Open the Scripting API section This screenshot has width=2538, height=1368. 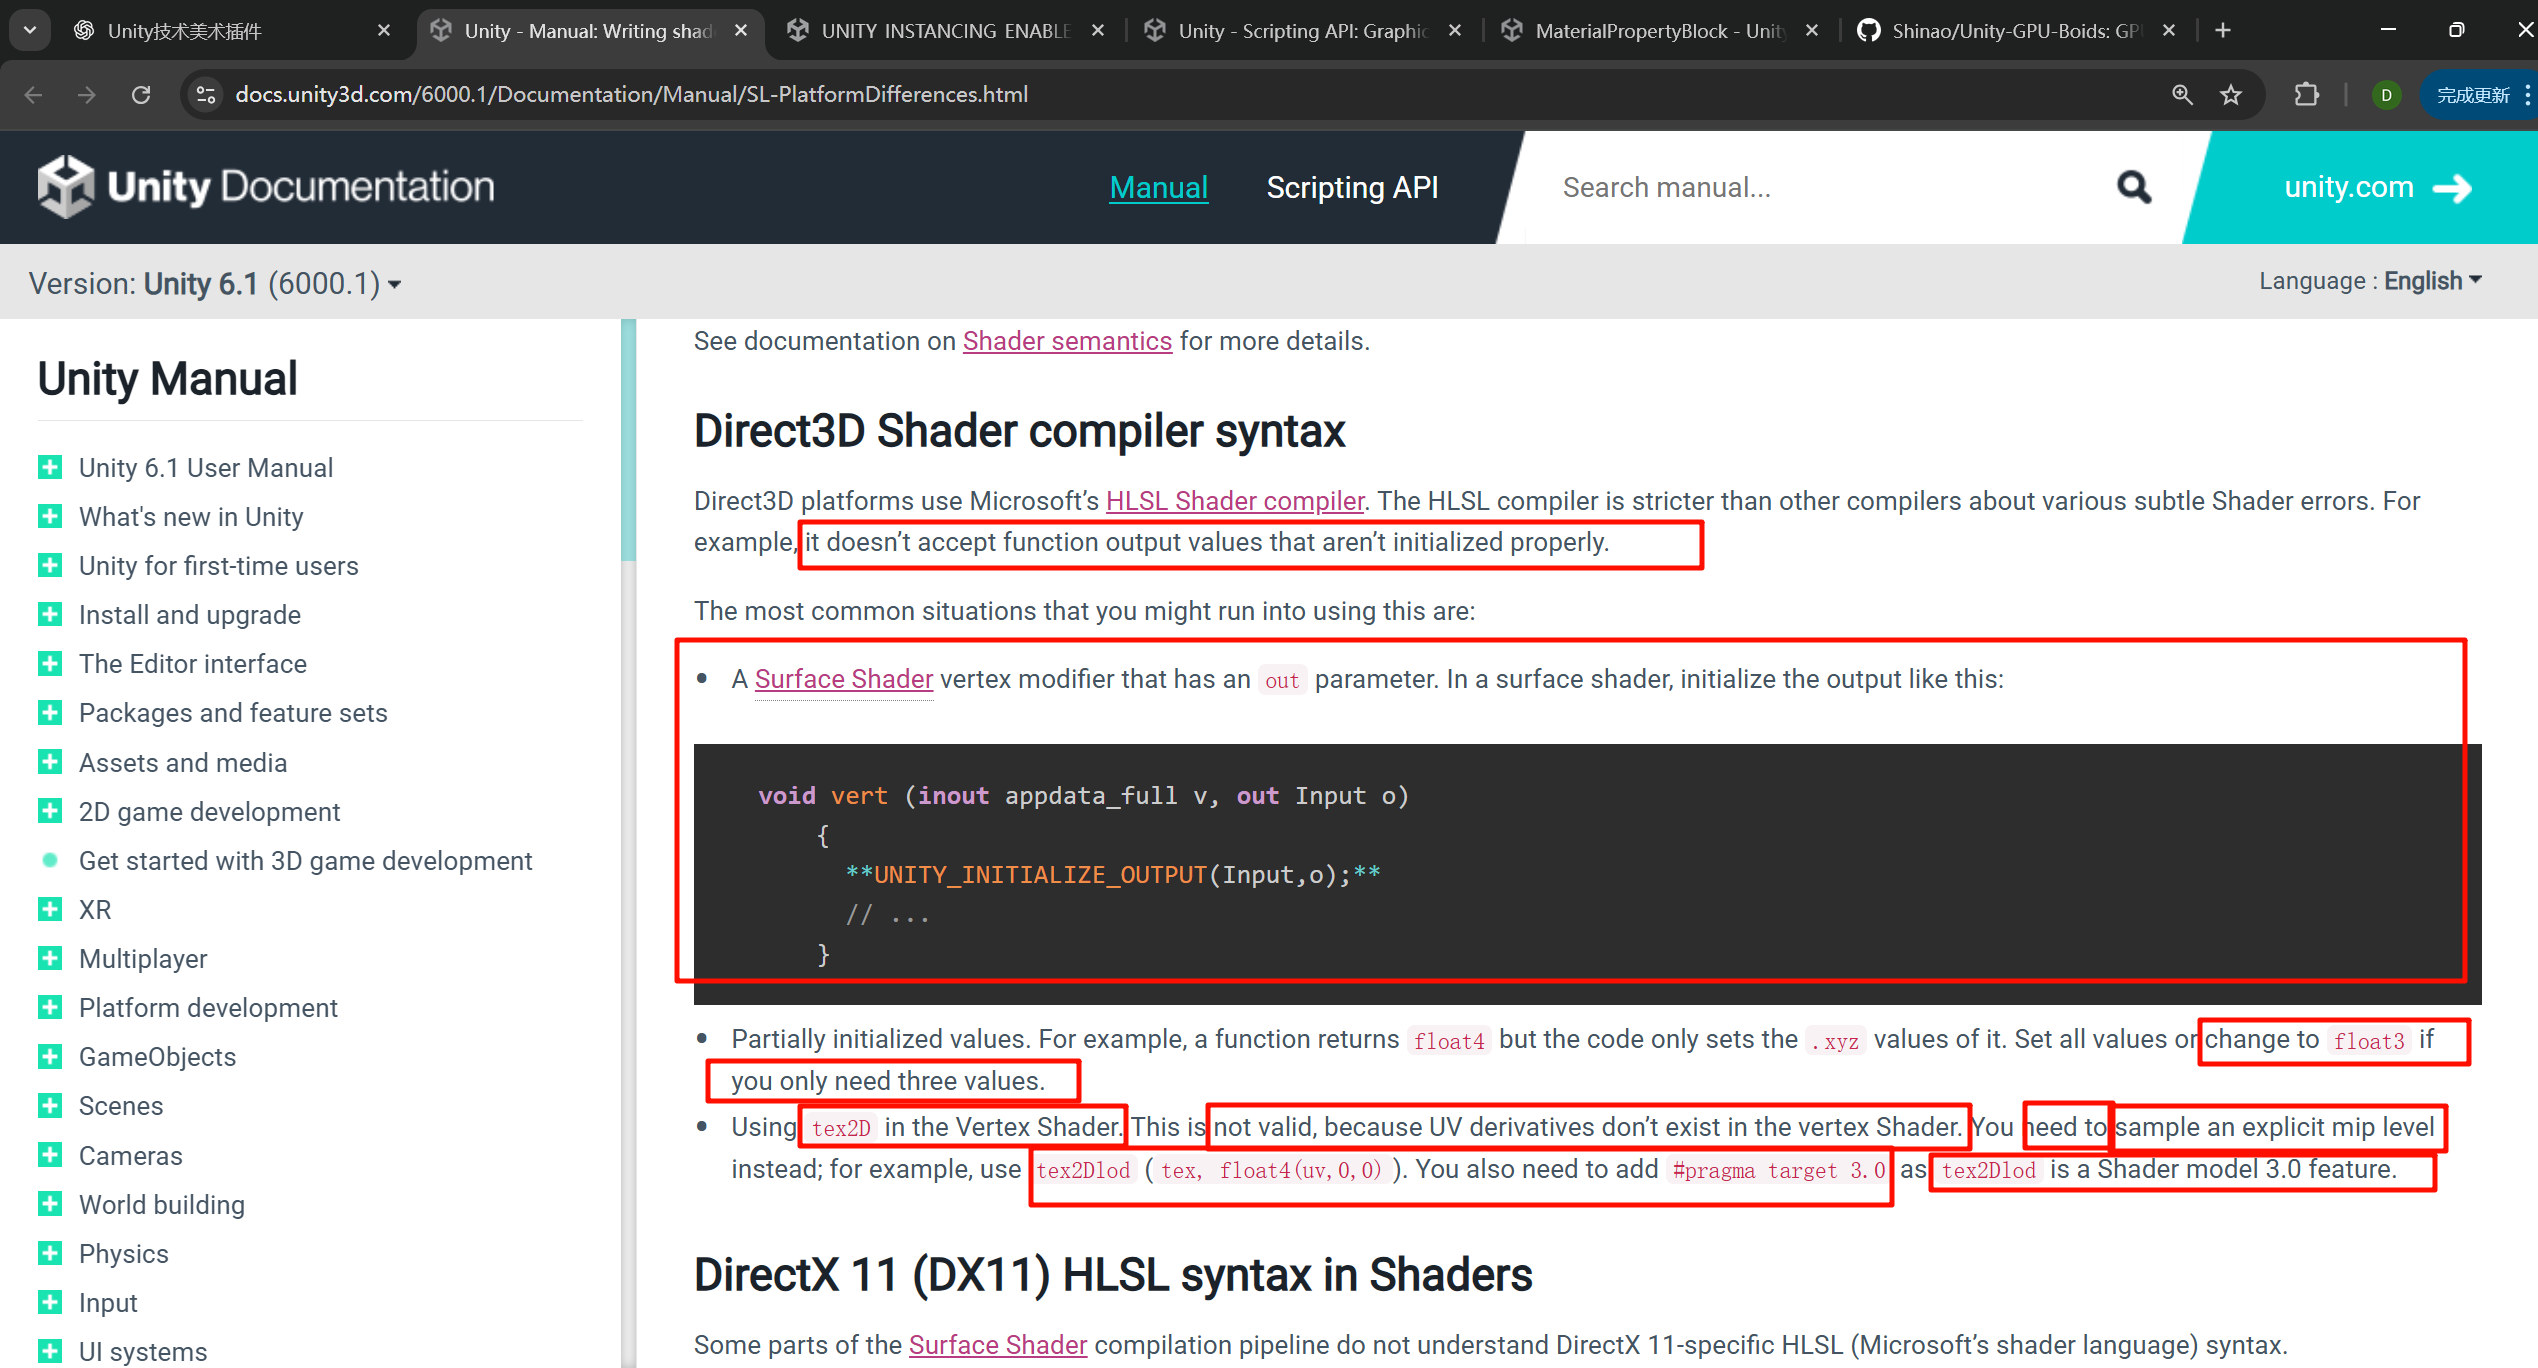point(1352,187)
